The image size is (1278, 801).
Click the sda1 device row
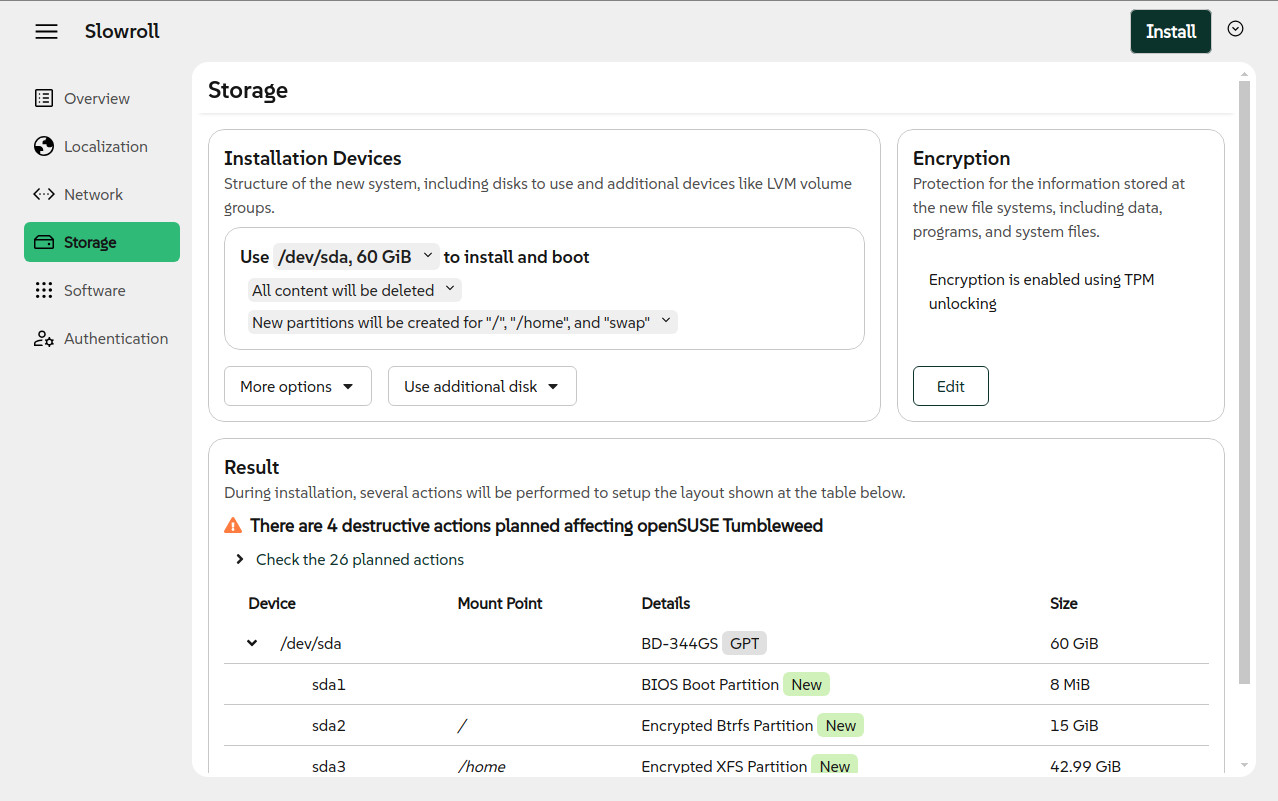pyautogui.click(x=716, y=685)
